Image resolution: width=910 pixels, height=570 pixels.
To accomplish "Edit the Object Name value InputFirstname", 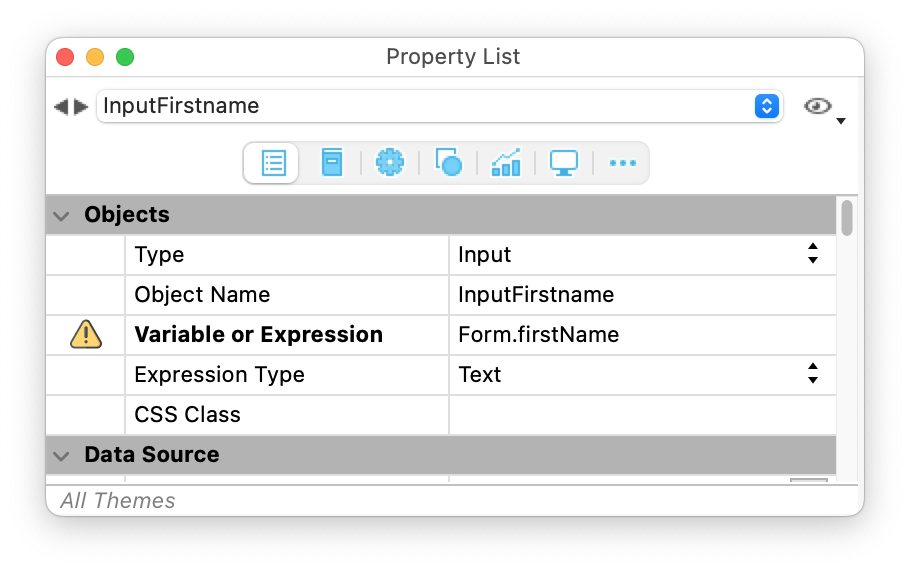I will tap(640, 295).
